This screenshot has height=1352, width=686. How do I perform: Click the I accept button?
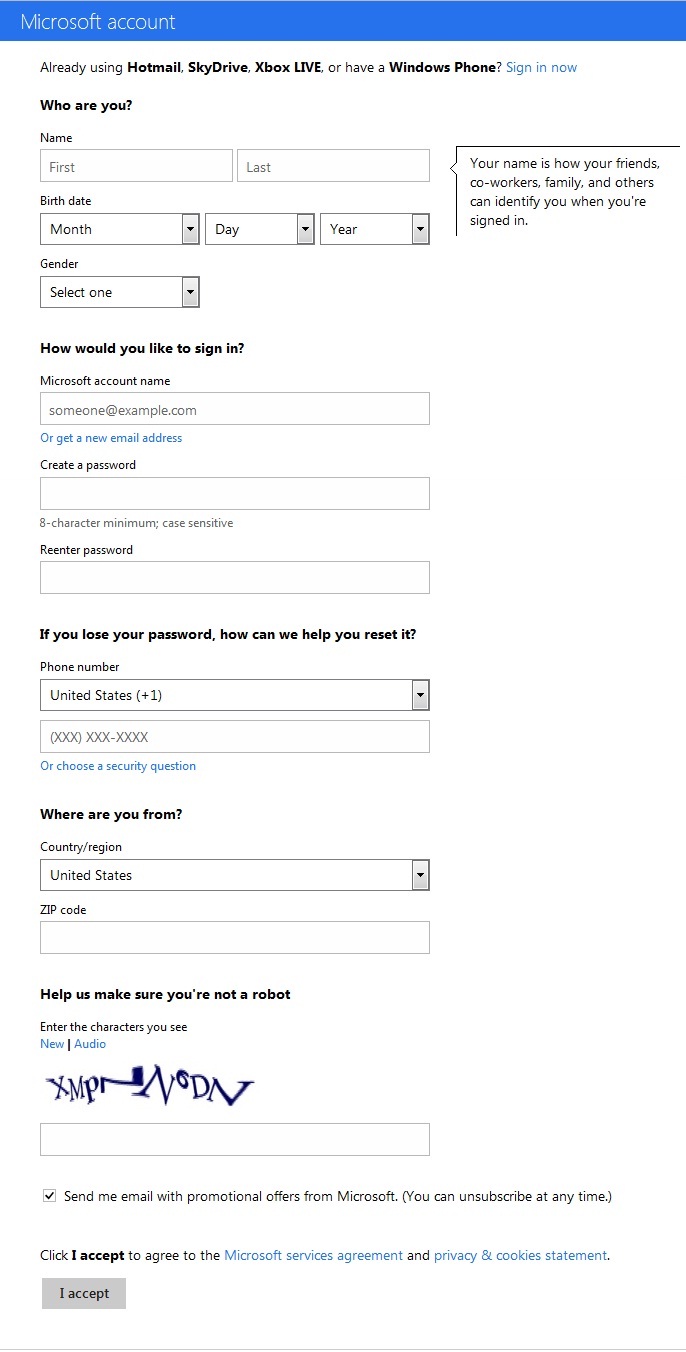[84, 1293]
